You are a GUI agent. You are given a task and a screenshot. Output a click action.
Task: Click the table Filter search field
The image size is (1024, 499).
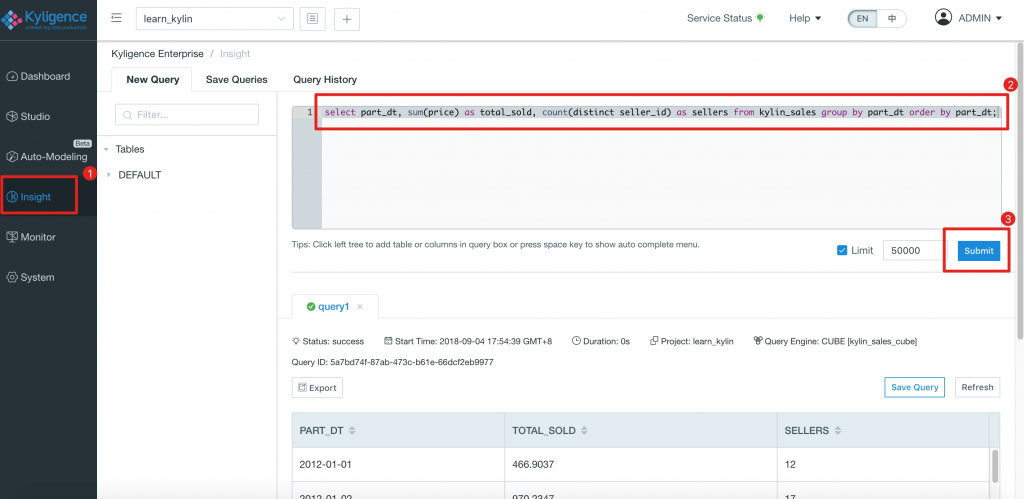[187, 114]
